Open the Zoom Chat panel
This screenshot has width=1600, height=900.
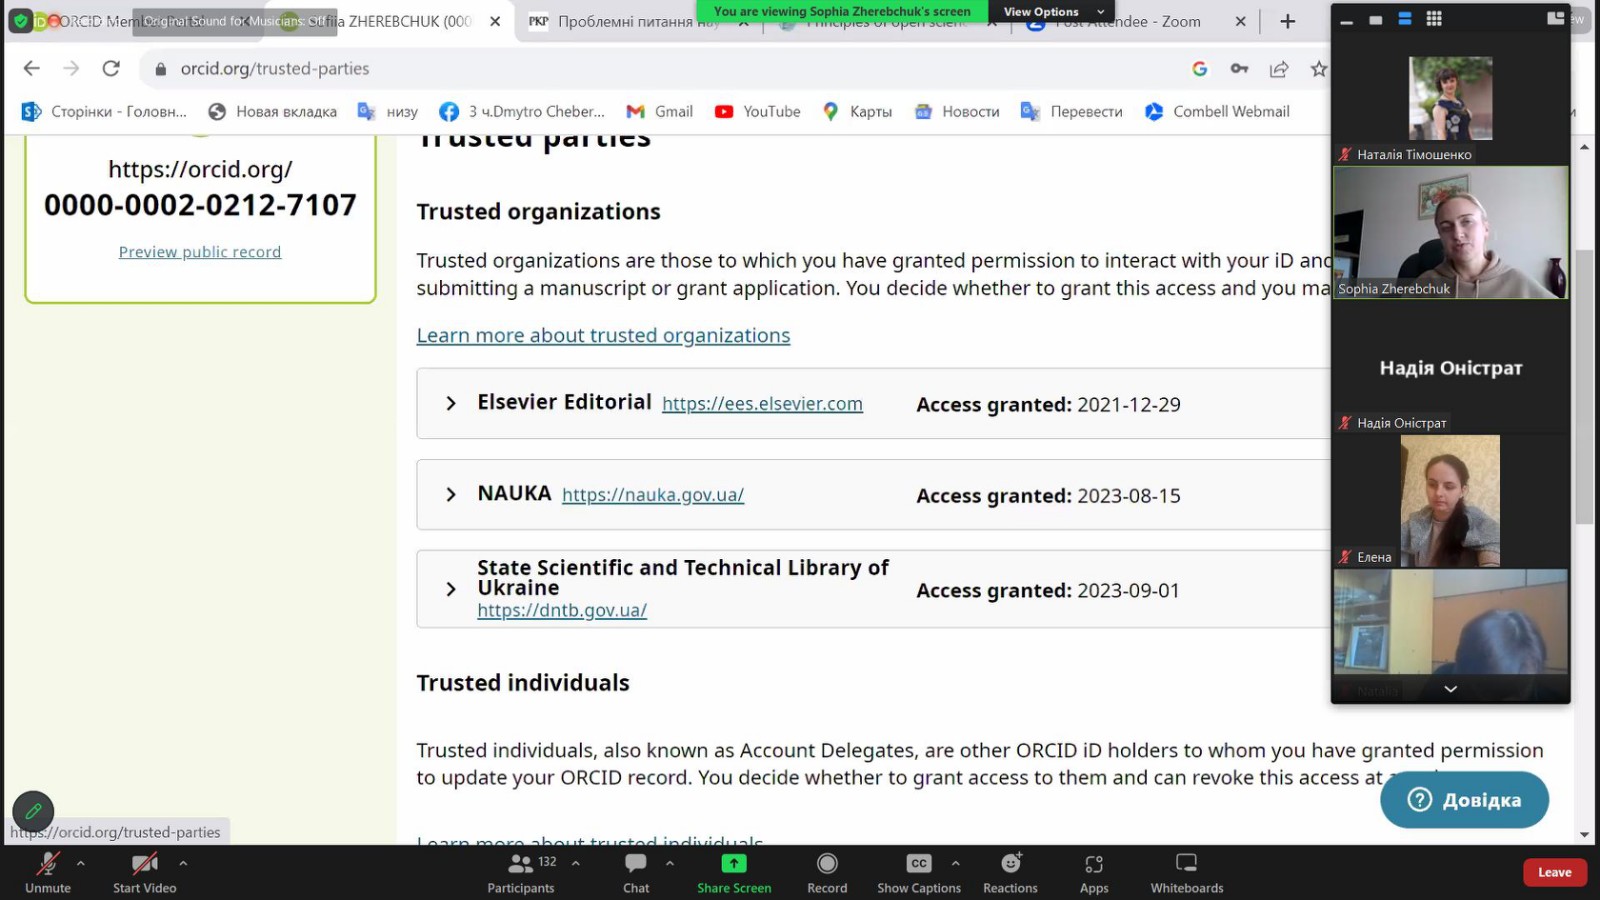(636, 872)
